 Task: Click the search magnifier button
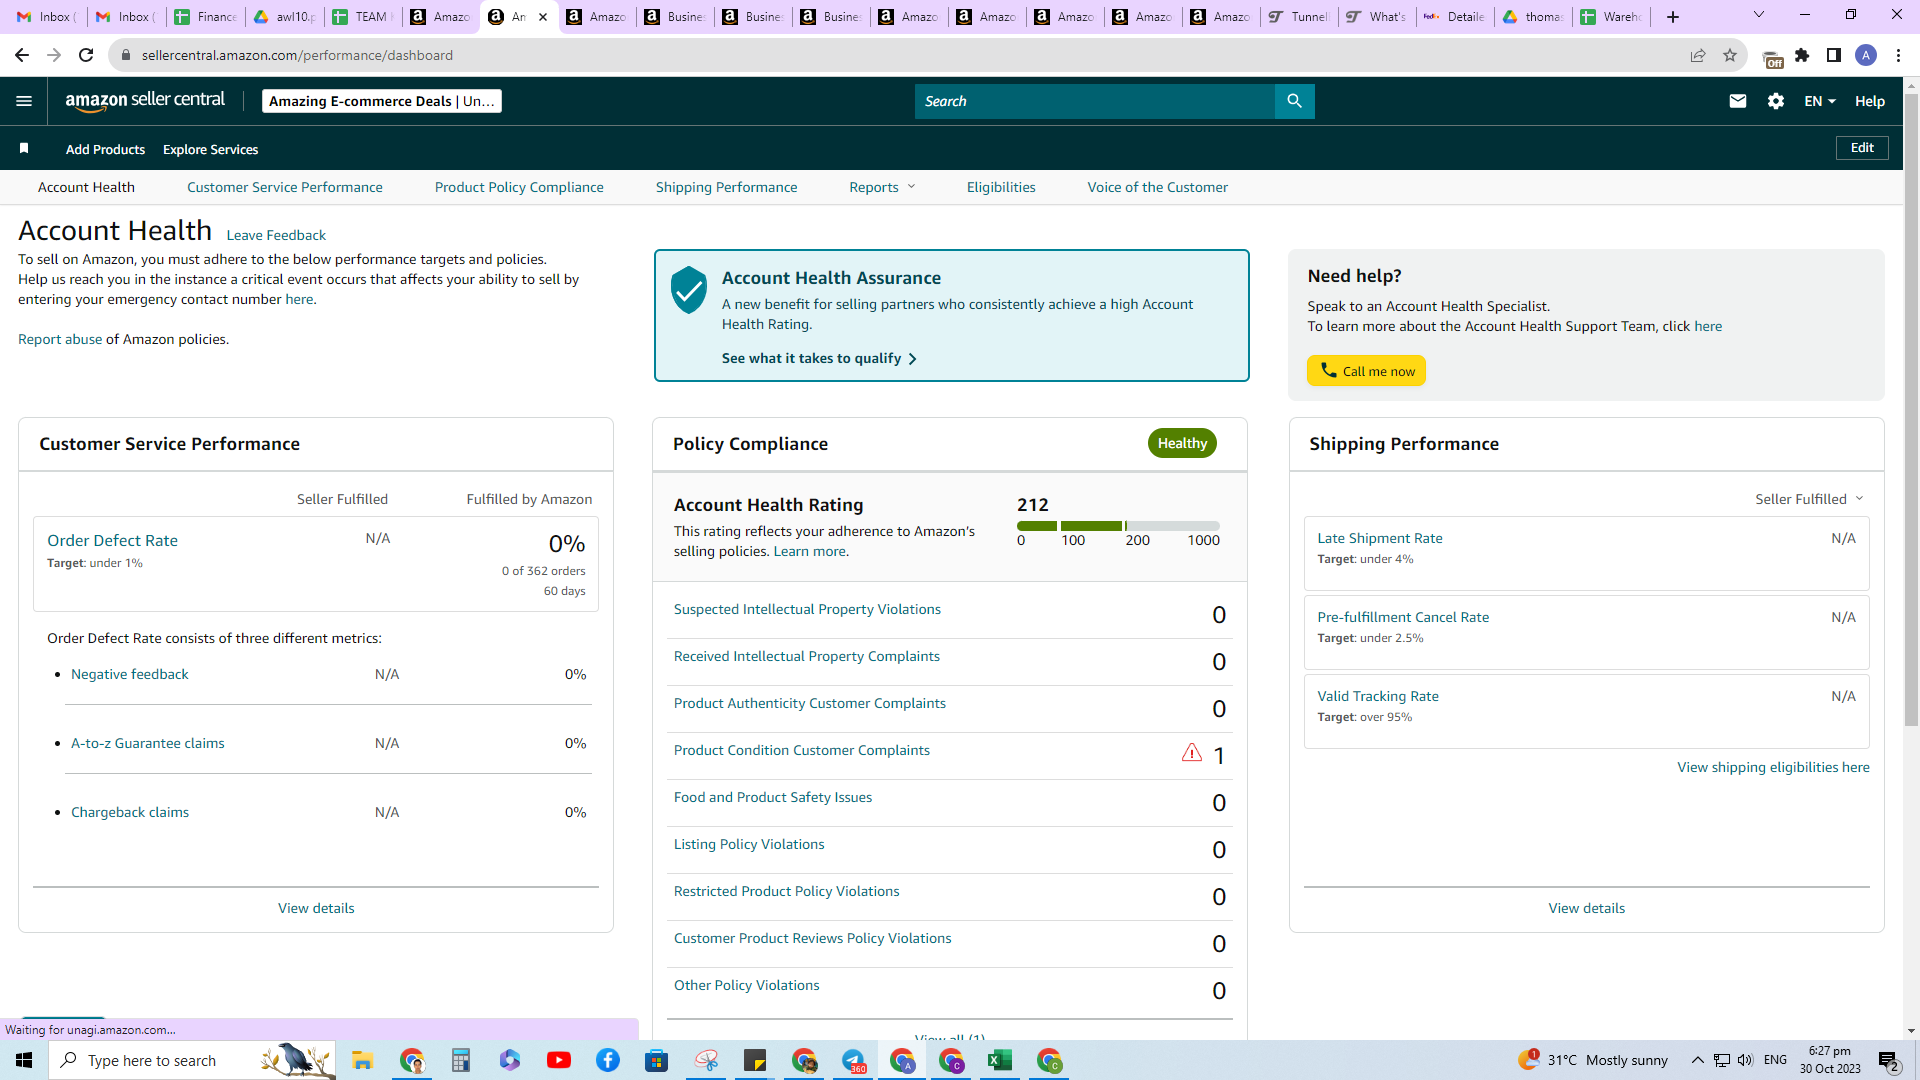[1294, 101]
